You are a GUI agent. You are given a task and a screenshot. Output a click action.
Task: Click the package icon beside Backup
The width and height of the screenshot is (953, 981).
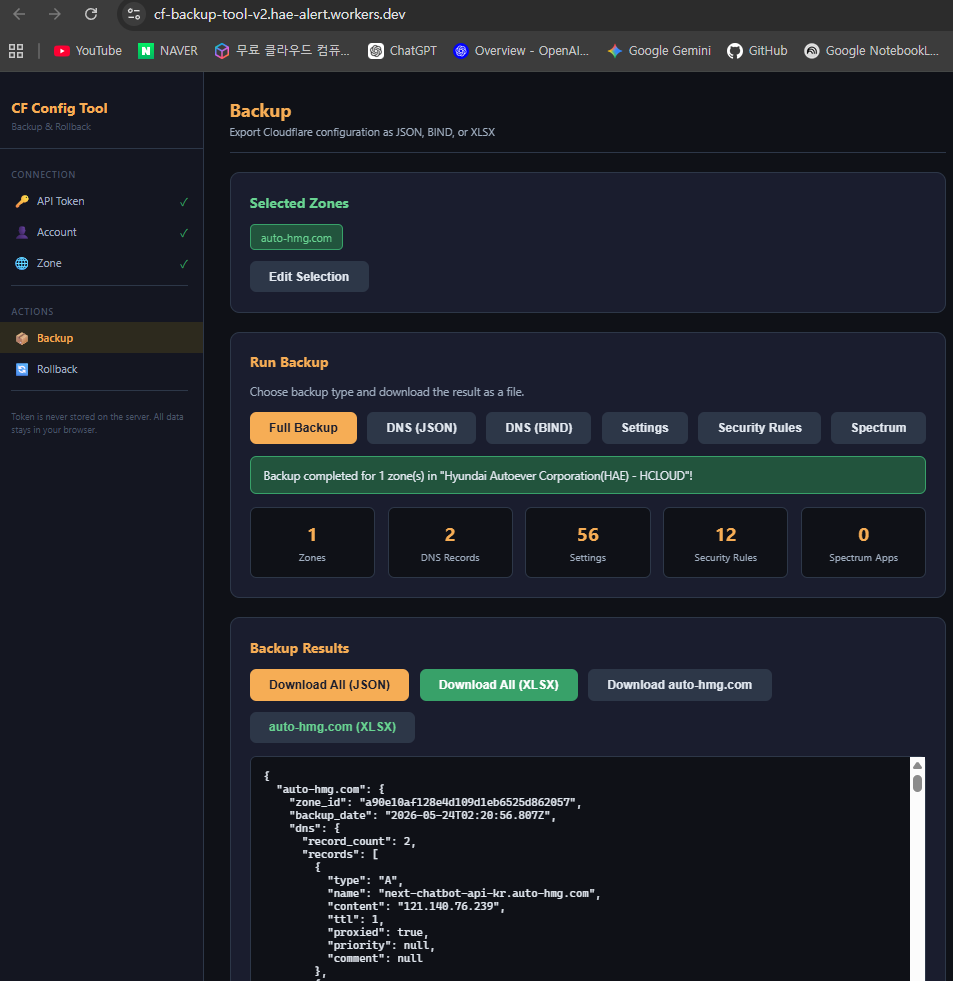tap(22, 338)
